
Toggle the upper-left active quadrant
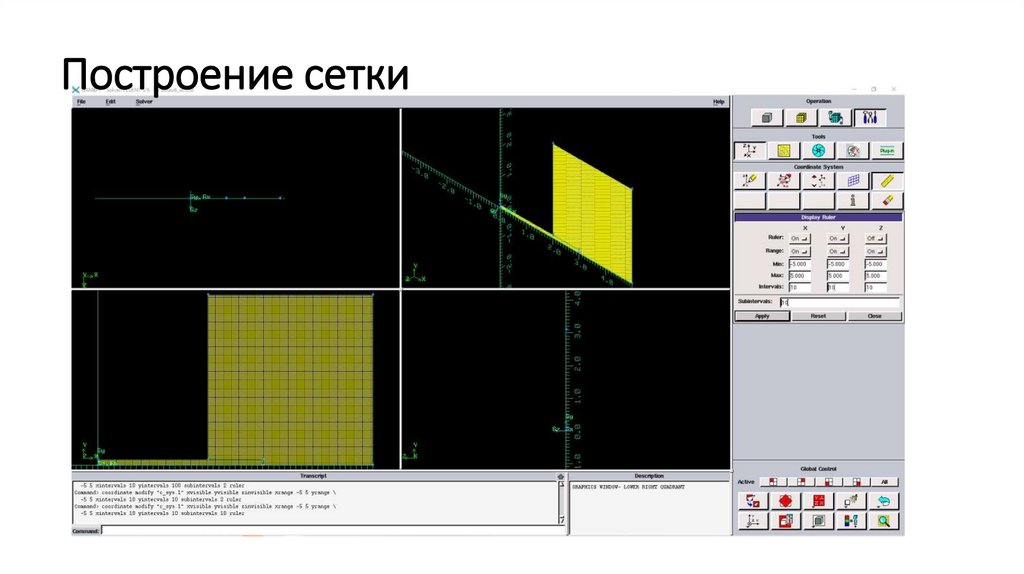pos(773,482)
